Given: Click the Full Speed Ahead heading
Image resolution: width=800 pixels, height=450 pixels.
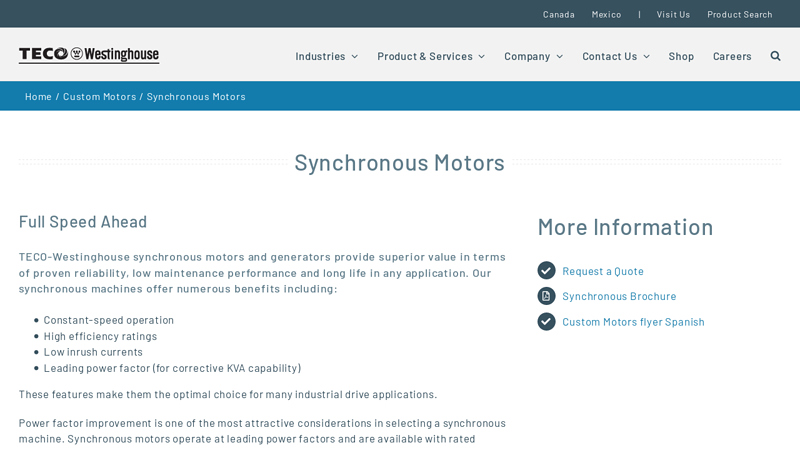Looking at the screenshot, I should click(83, 222).
